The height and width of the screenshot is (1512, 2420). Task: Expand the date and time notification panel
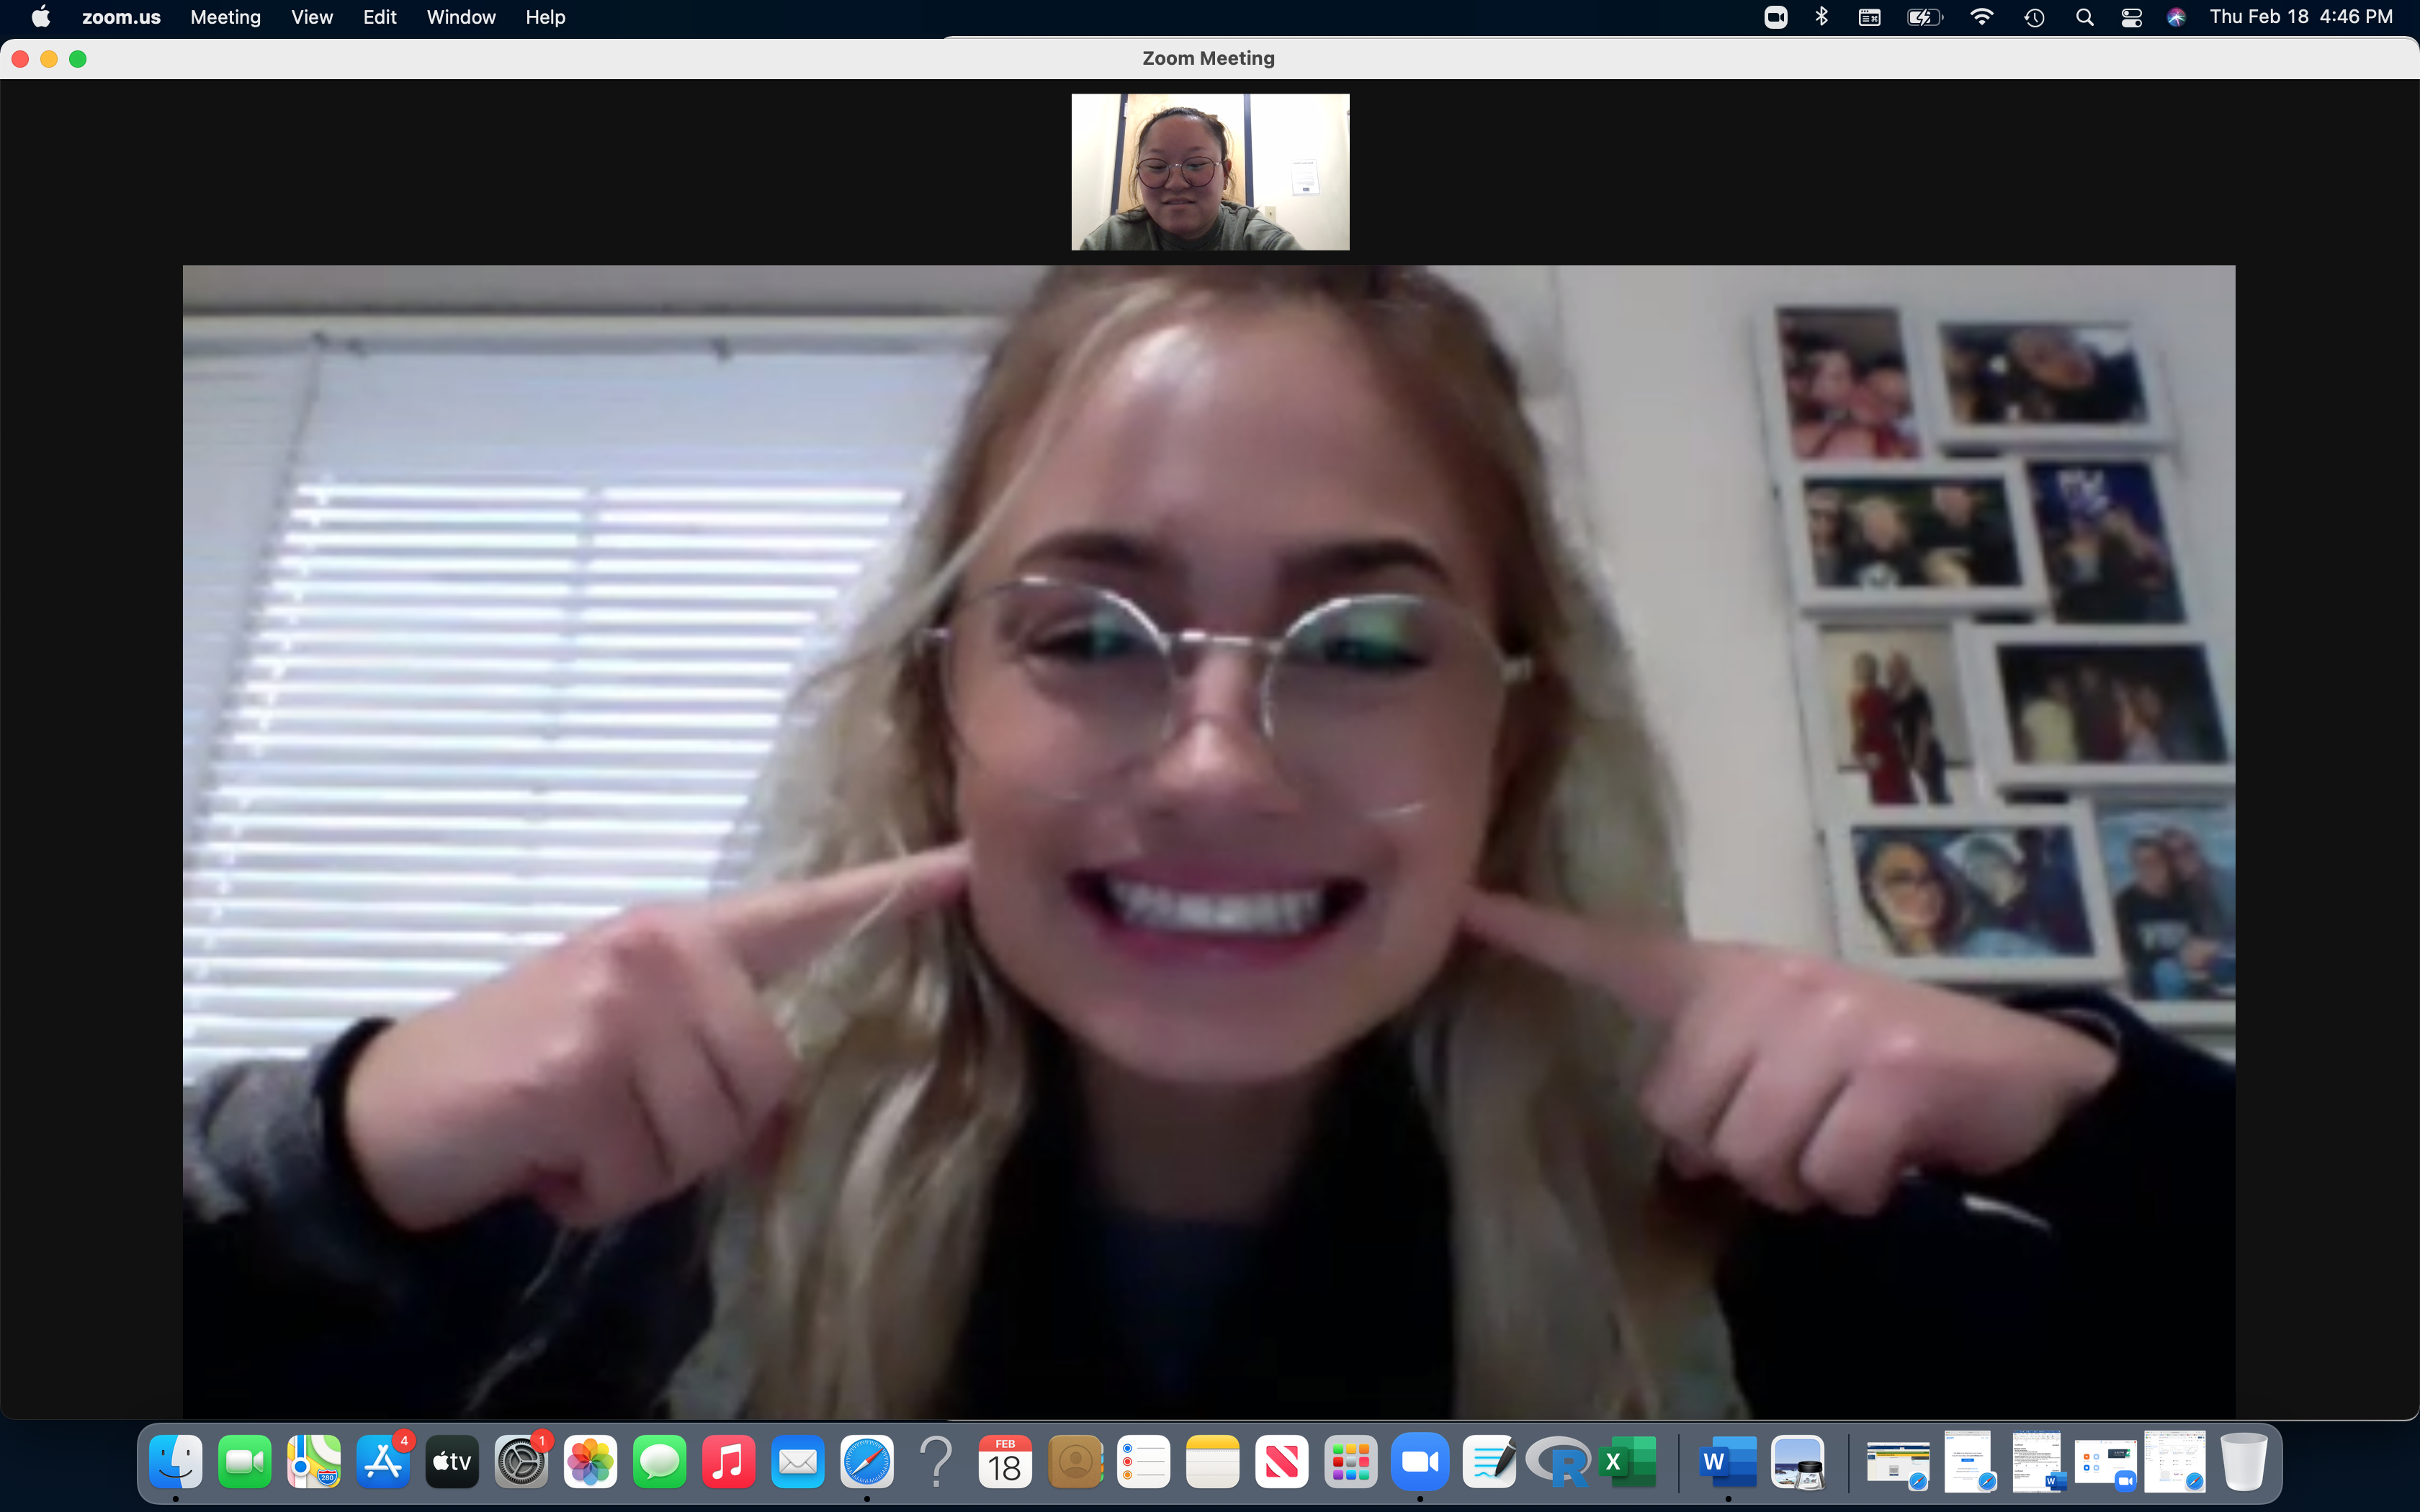click(2300, 17)
